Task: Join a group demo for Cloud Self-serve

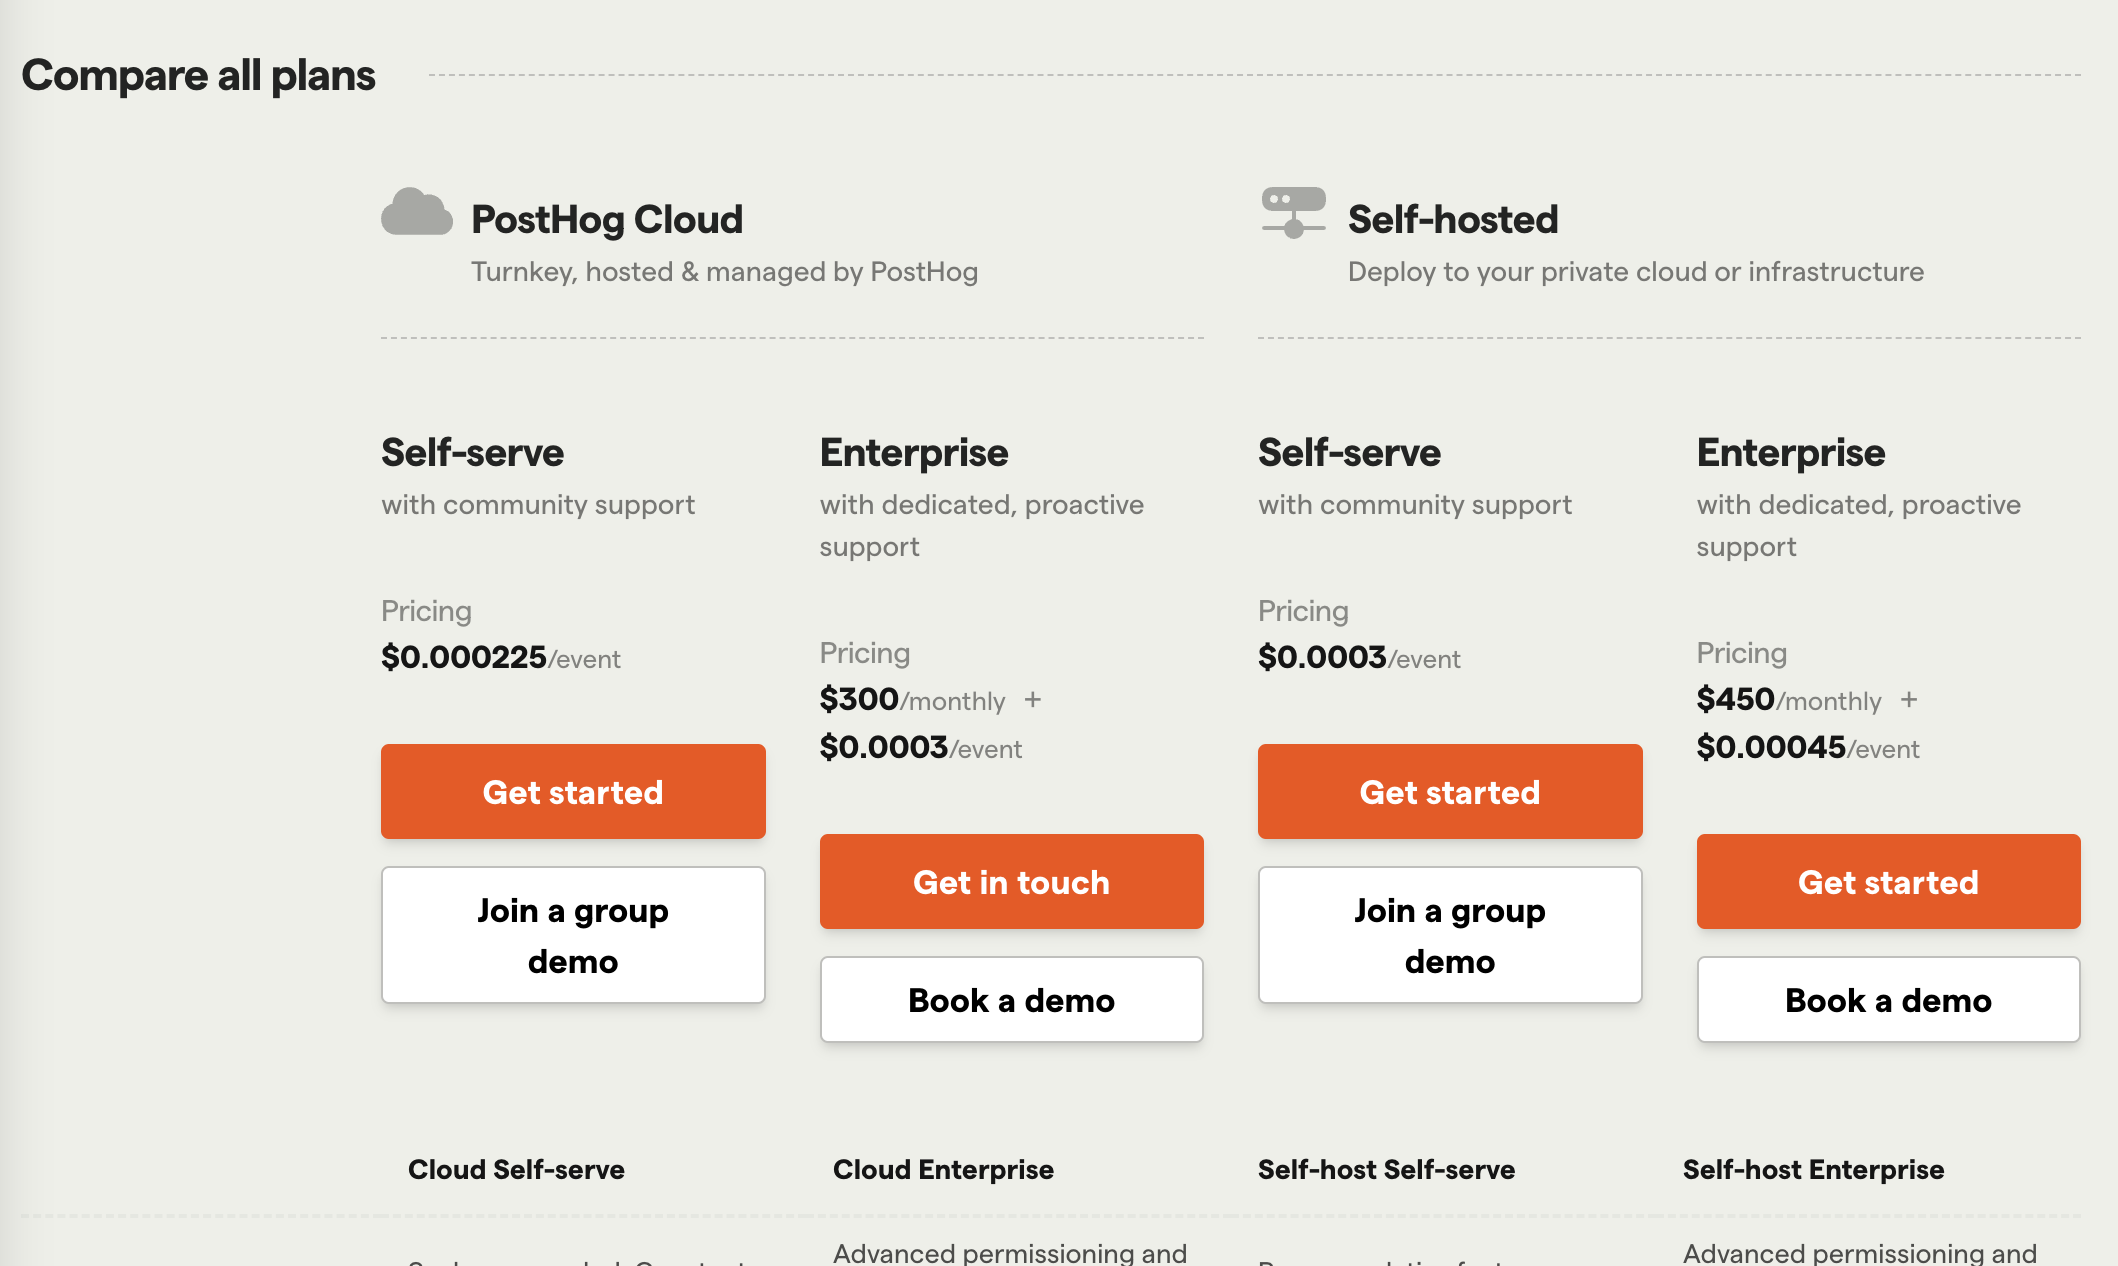Action: pos(573,935)
